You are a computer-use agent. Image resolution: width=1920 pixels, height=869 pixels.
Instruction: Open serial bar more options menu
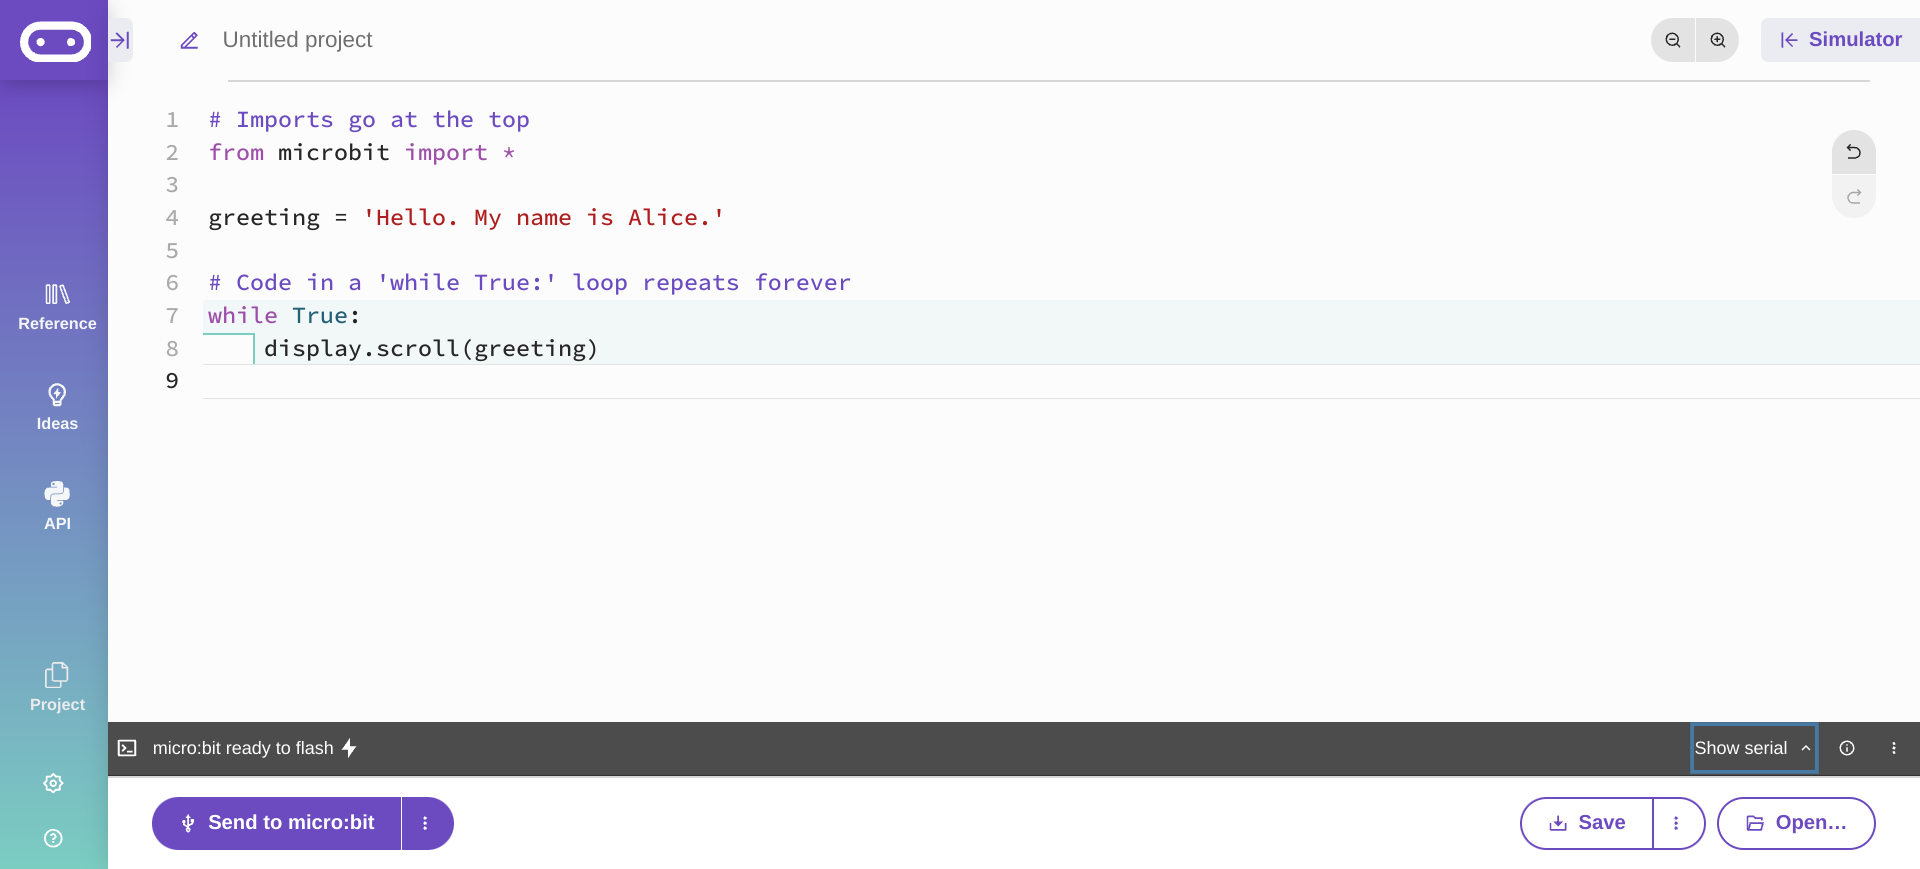[1893, 748]
